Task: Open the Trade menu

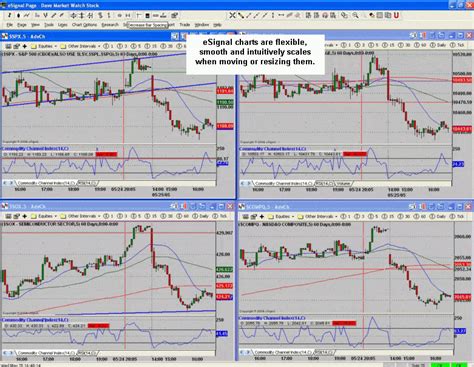Action: (x=185, y=25)
